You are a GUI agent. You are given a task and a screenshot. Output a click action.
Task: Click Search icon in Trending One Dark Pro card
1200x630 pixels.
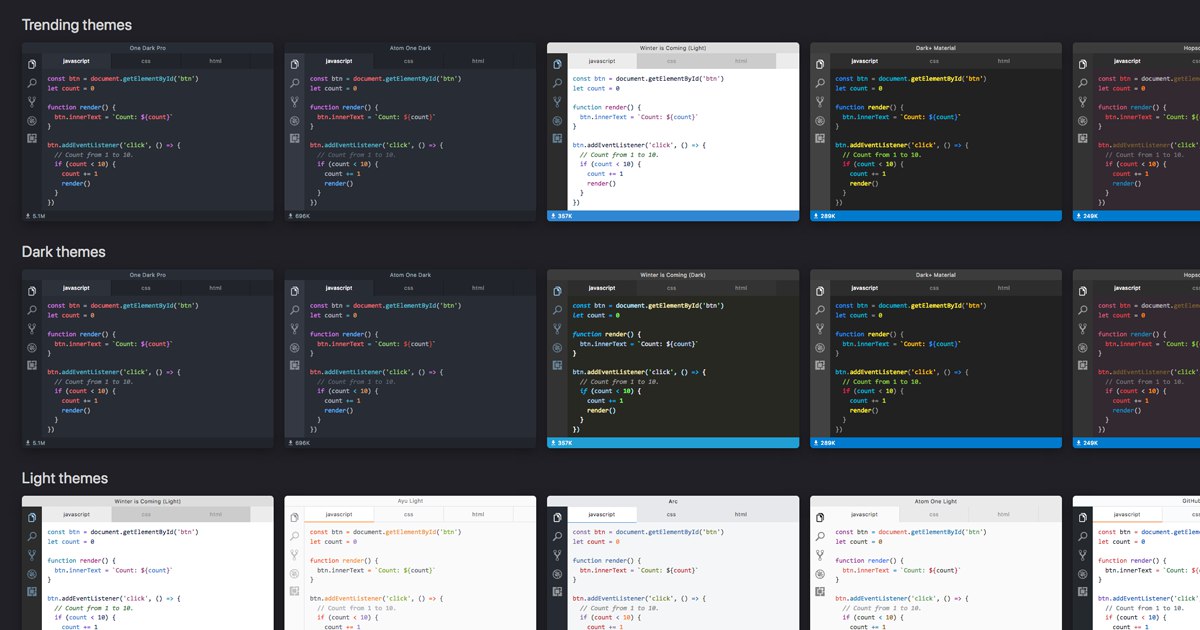(x=32, y=83)
